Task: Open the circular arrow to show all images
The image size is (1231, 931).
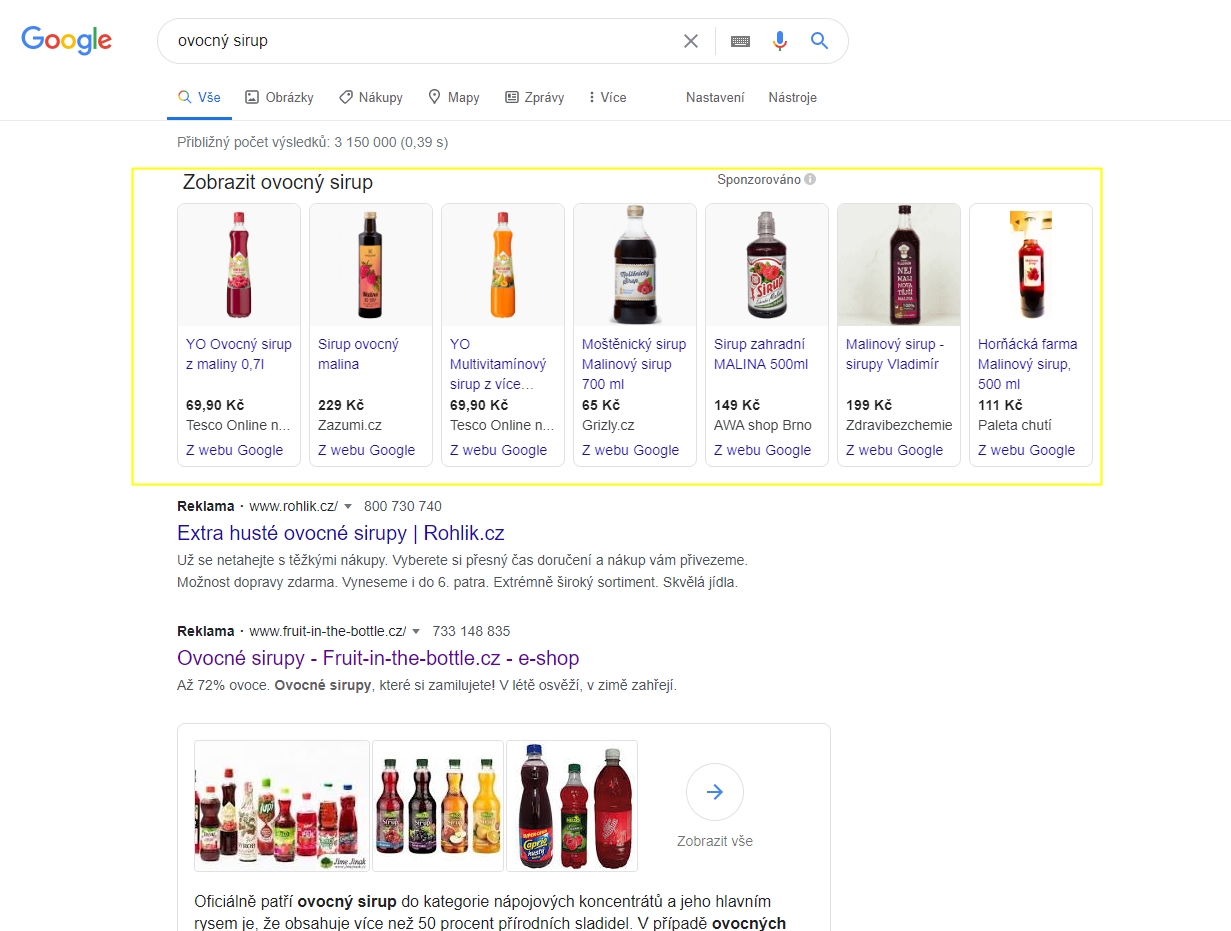Action: click(715, 792)
